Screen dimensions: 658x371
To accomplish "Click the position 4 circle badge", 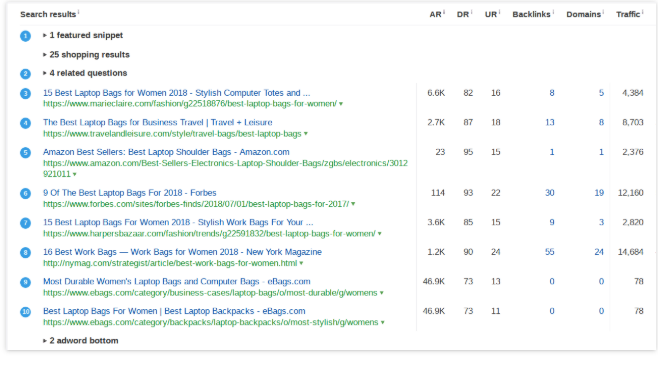I will pos(25,123).
